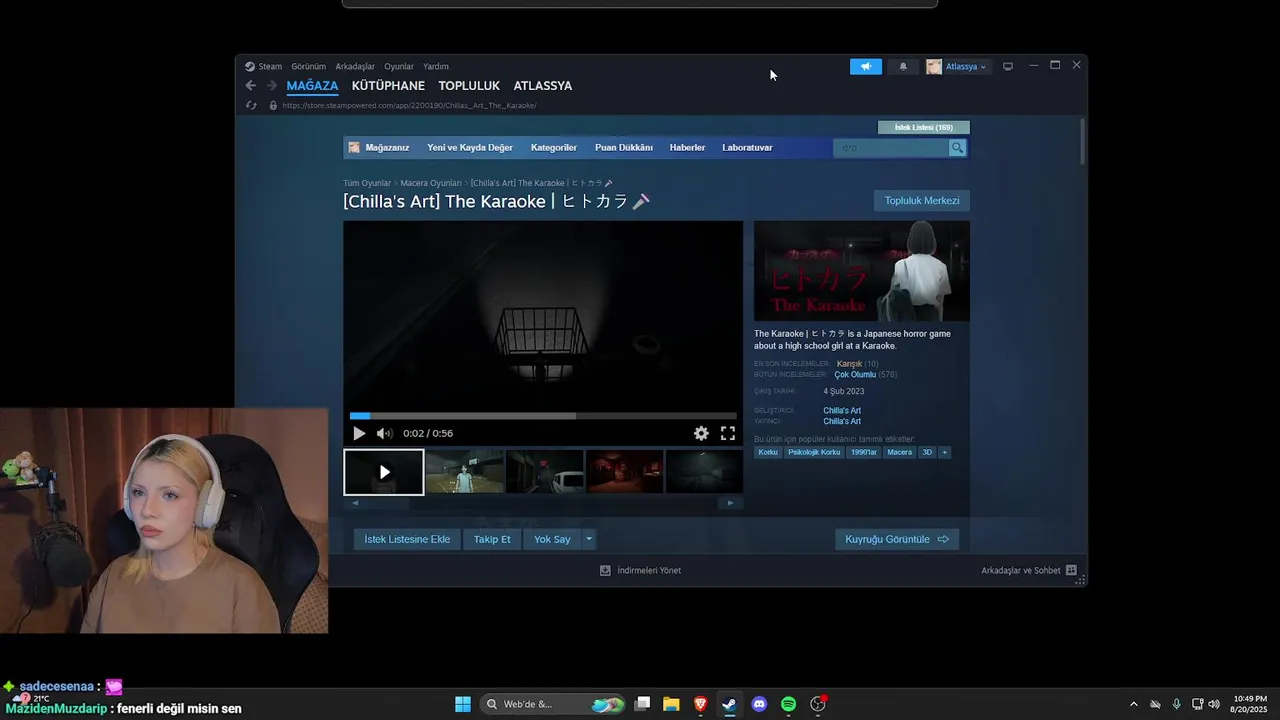Click the Psikolojik Korku tag
Viewport: 1280px width, 720px height.
coord(814,452)
